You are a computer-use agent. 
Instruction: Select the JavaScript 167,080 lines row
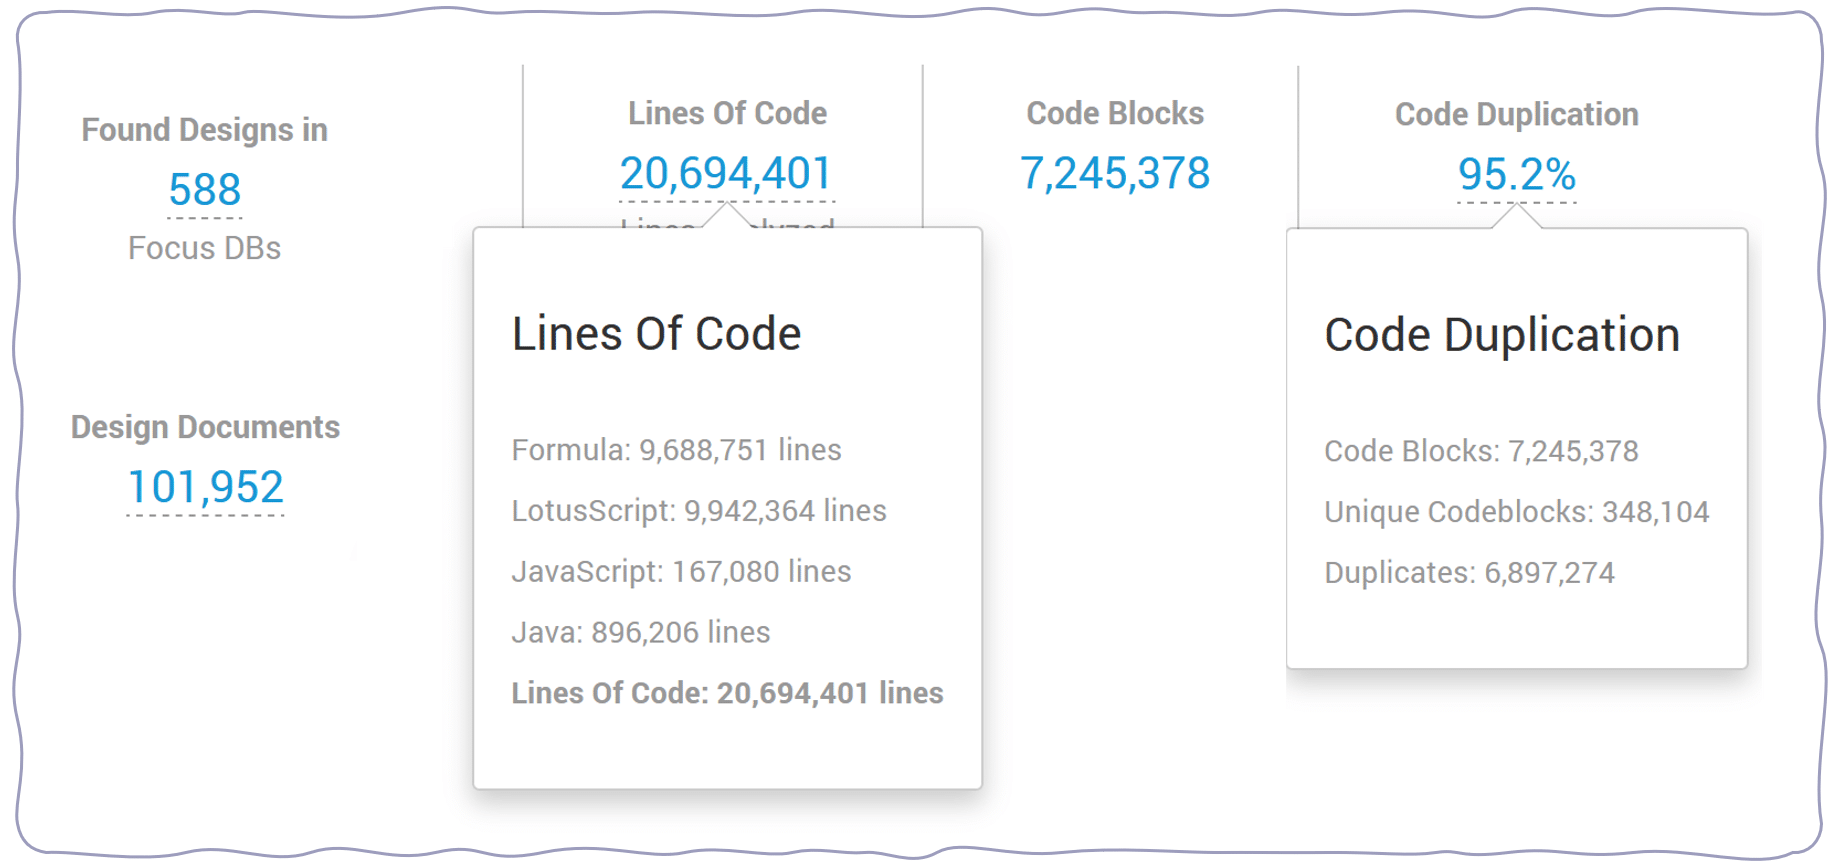click(681, 572)
